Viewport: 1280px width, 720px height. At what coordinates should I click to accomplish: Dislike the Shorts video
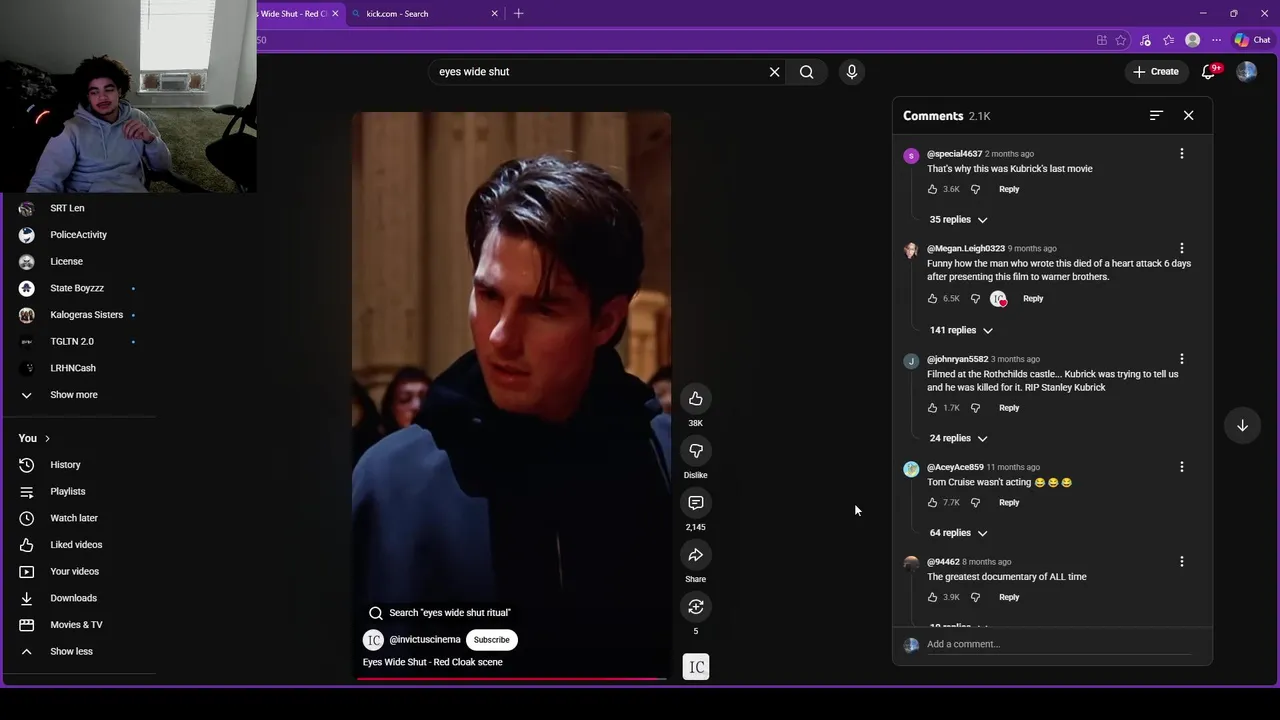click(696, 451)
